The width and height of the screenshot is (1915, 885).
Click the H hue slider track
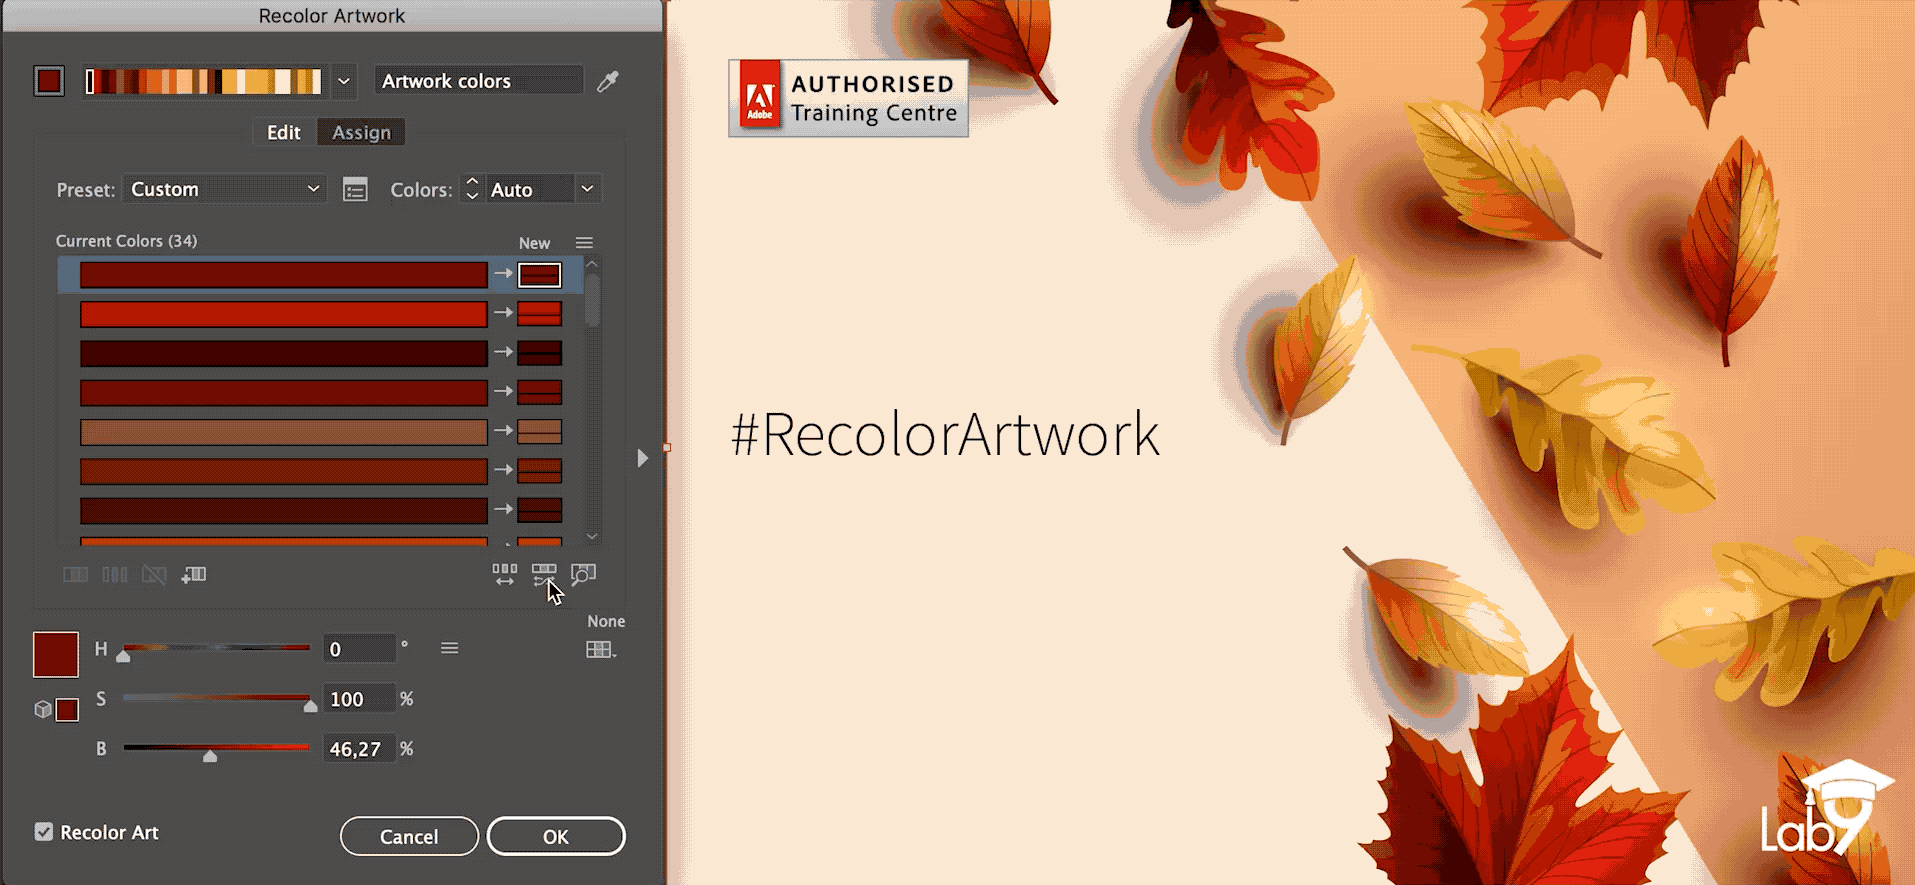tap(217, 648)
